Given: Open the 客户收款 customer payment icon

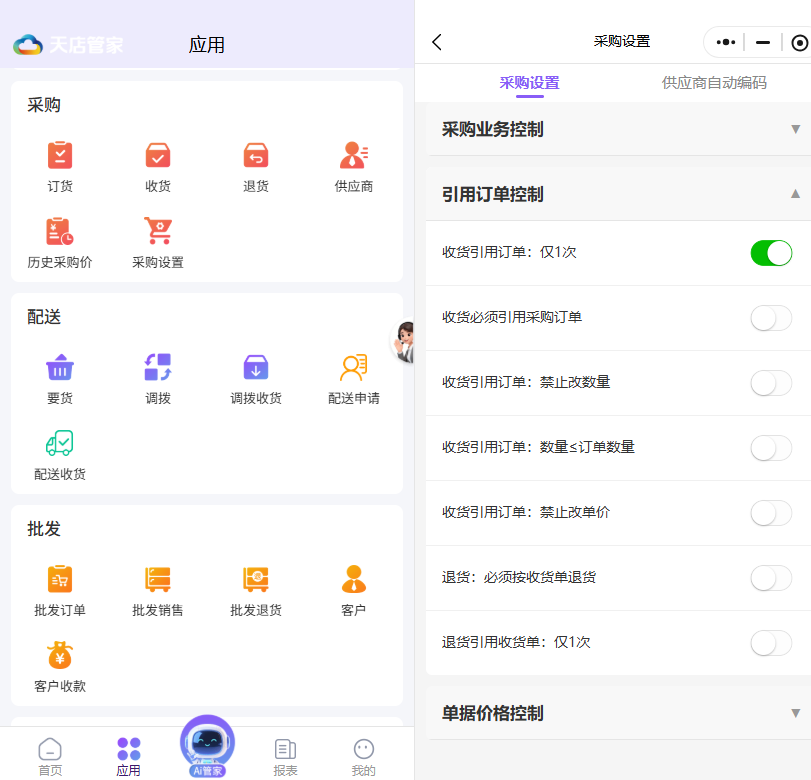Looking at the screenshot, I should click(x=60, y=657).
